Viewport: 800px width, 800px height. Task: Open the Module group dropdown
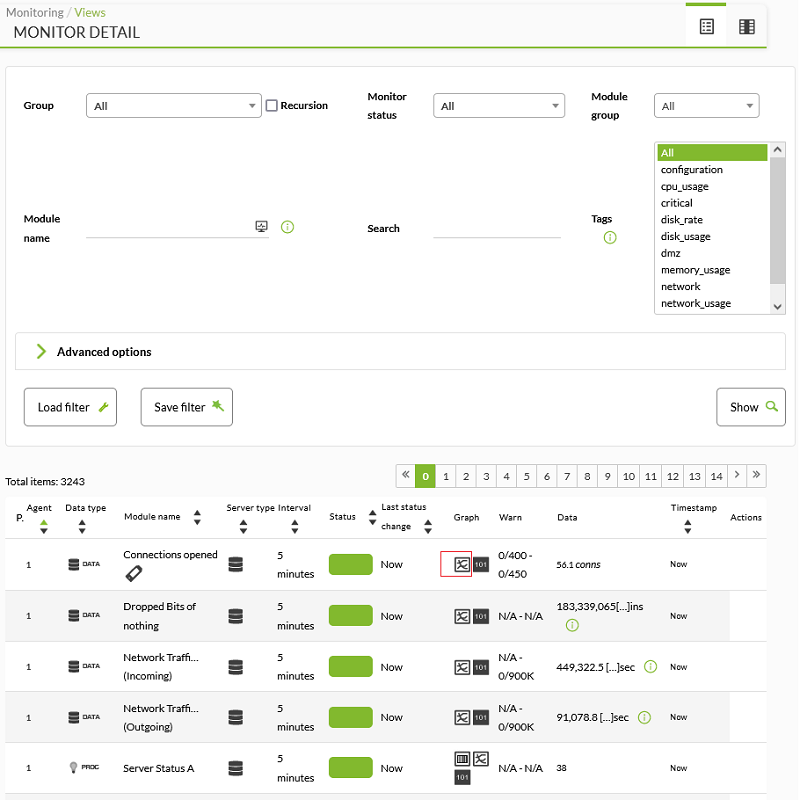[706, 106]
